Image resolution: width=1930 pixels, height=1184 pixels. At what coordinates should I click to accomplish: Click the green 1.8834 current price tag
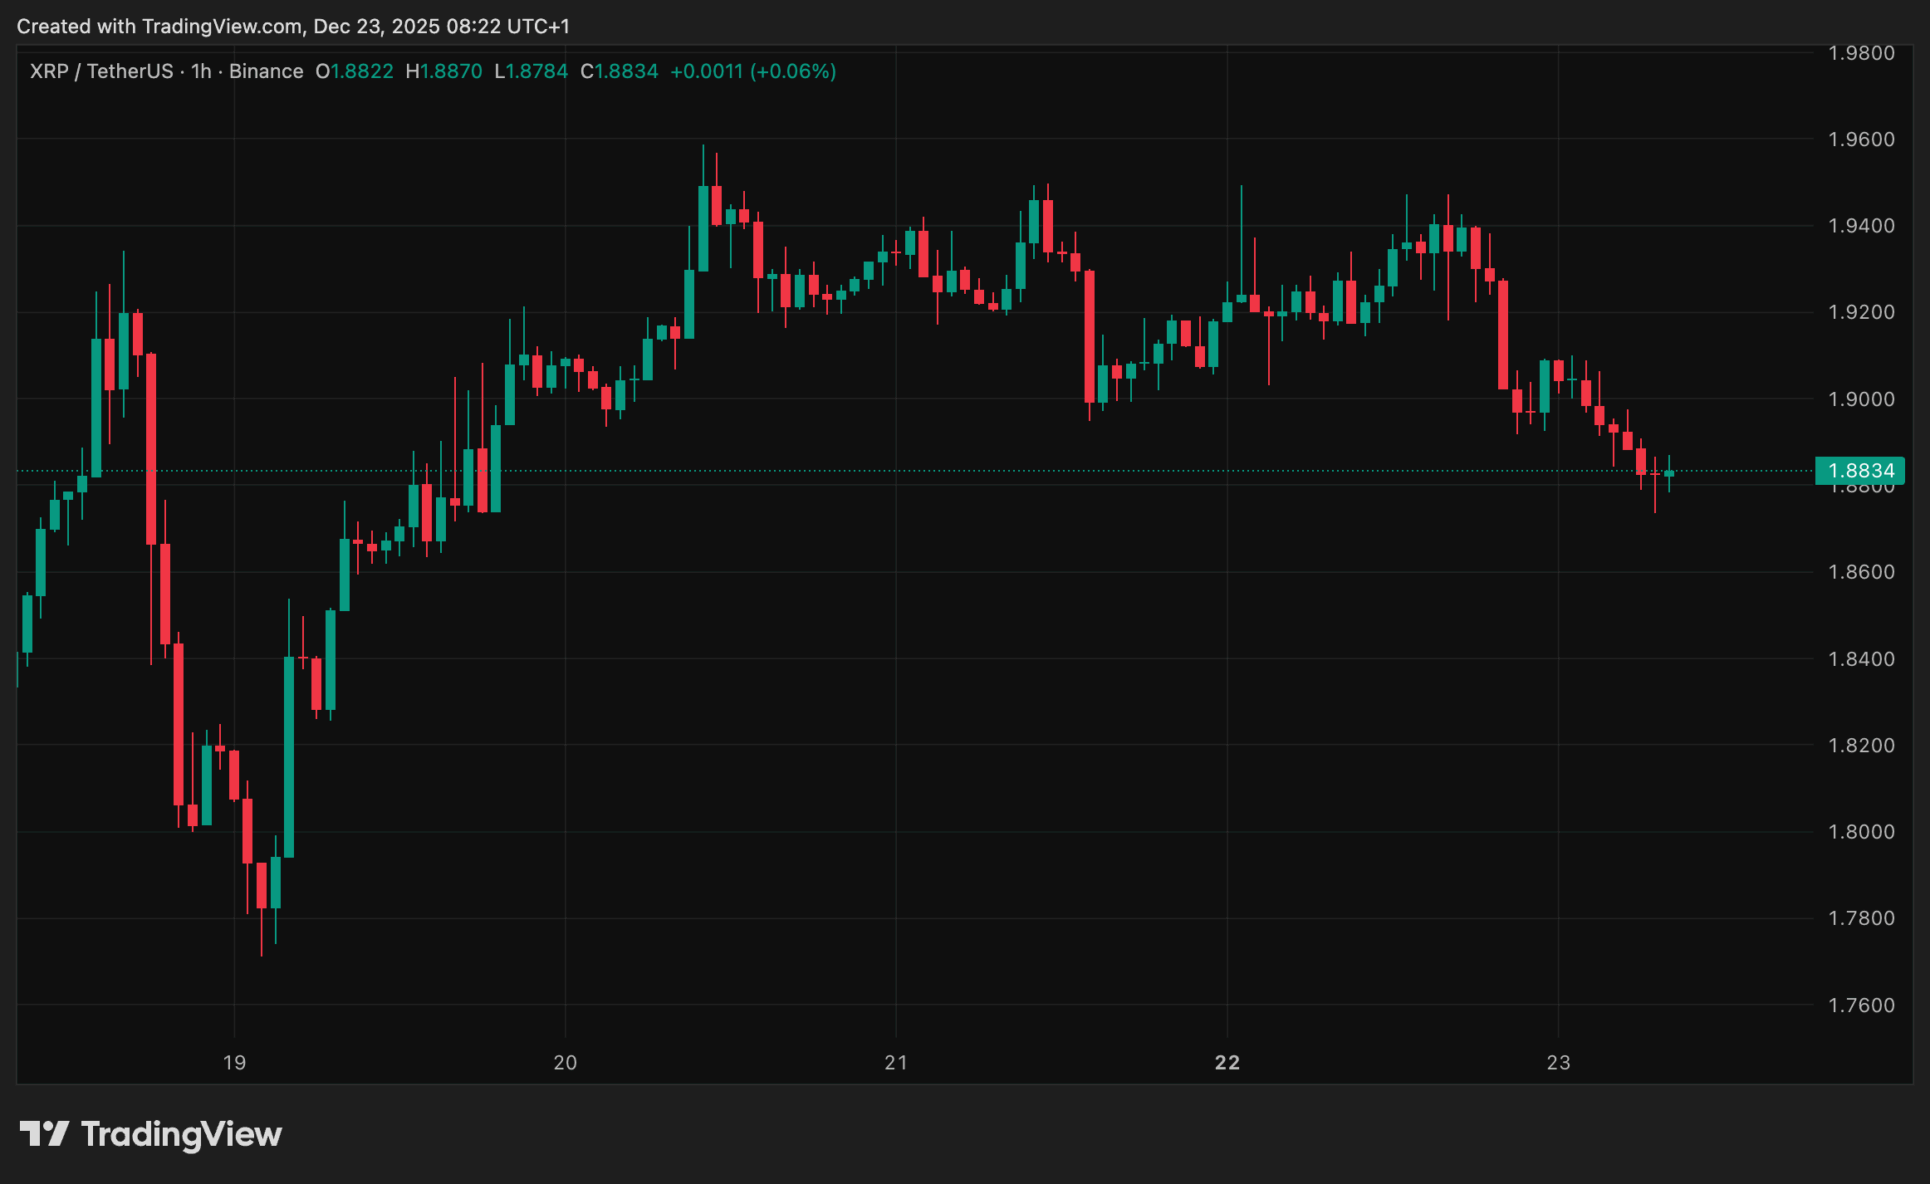(x=1860, y=470)
